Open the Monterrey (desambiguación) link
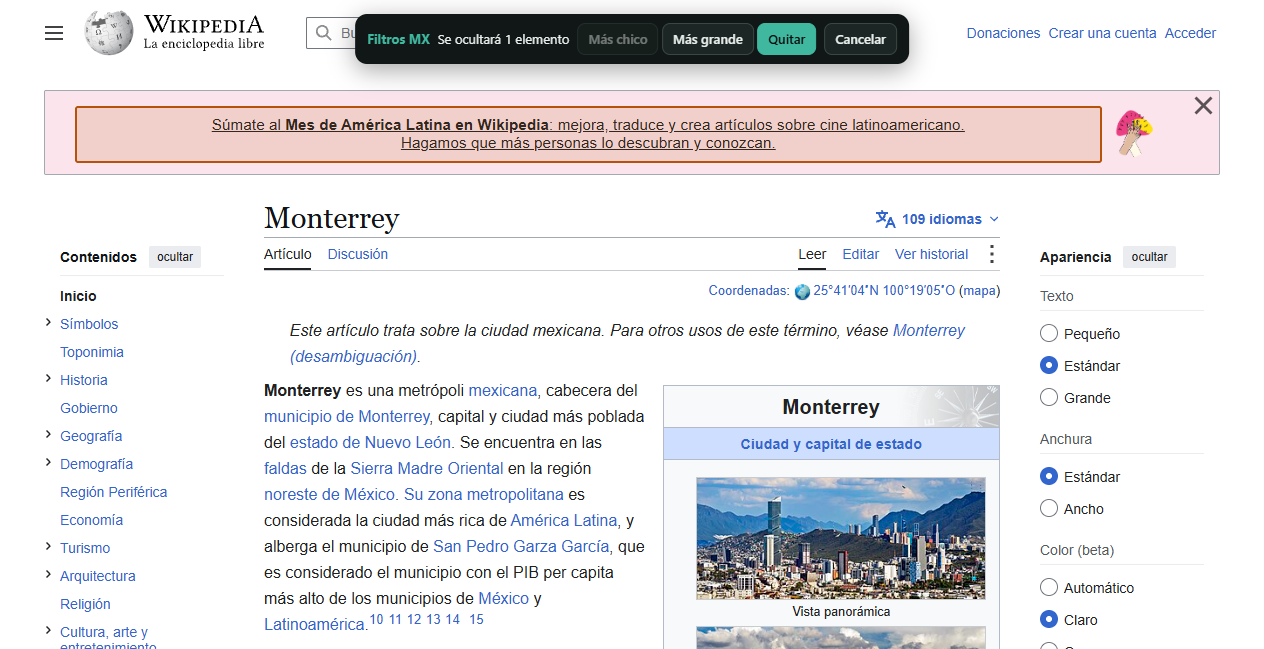 pyautogui.click(x=627, y=343)
